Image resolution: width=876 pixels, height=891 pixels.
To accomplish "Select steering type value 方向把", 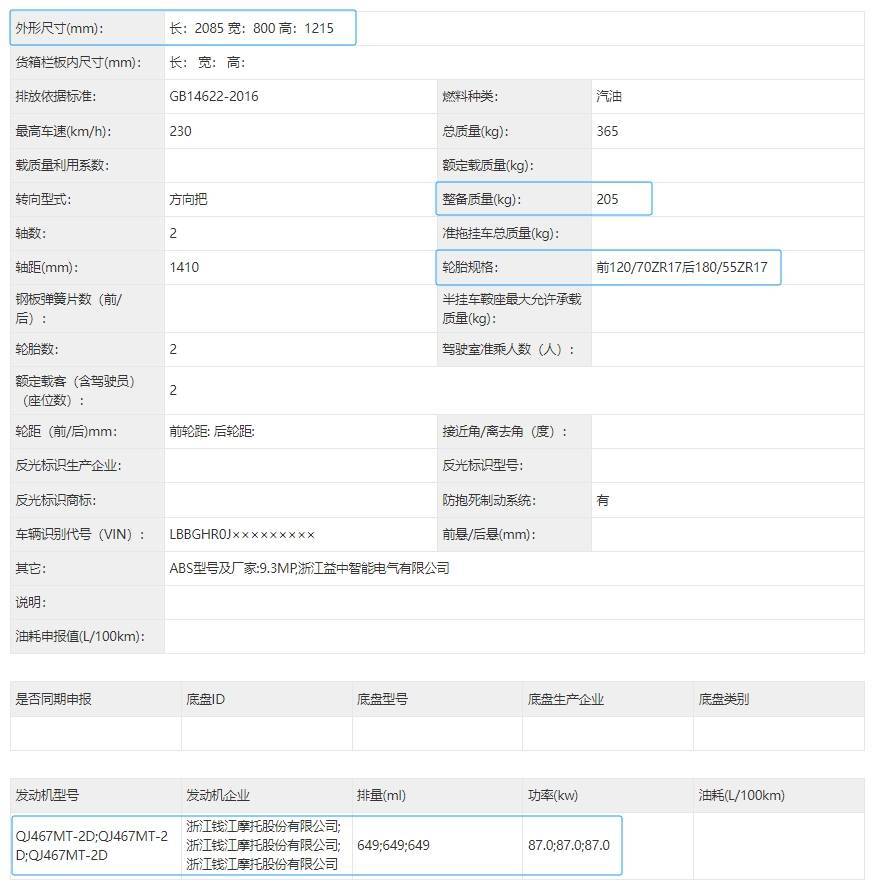I will point(188,199).
